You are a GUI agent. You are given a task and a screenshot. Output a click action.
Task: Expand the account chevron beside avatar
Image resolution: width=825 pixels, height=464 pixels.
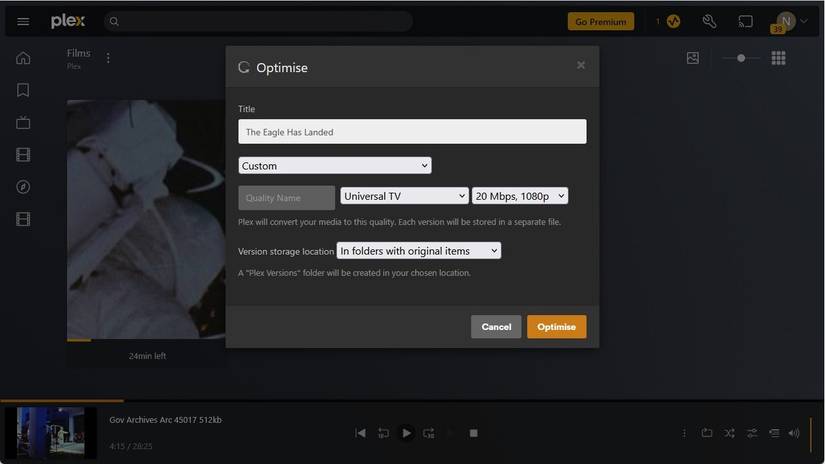tap(804, 22)
